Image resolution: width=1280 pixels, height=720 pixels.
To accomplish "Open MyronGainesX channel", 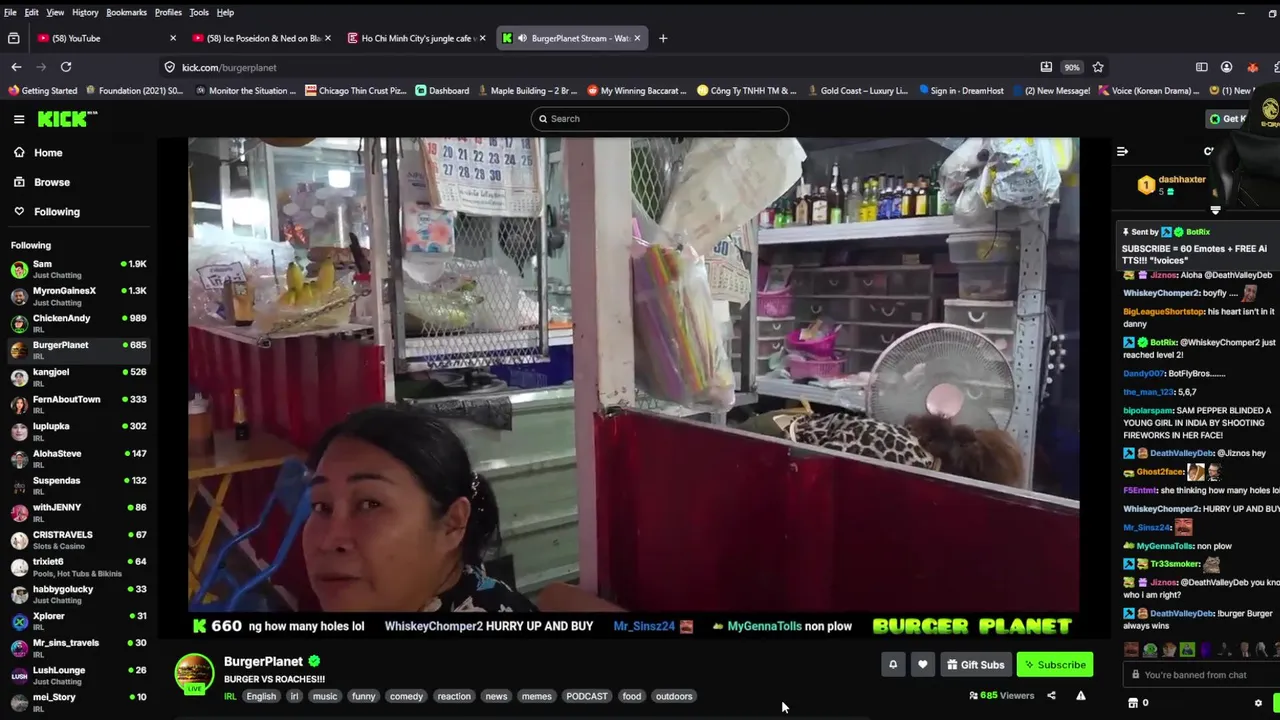I will click(x=78, y=296).
